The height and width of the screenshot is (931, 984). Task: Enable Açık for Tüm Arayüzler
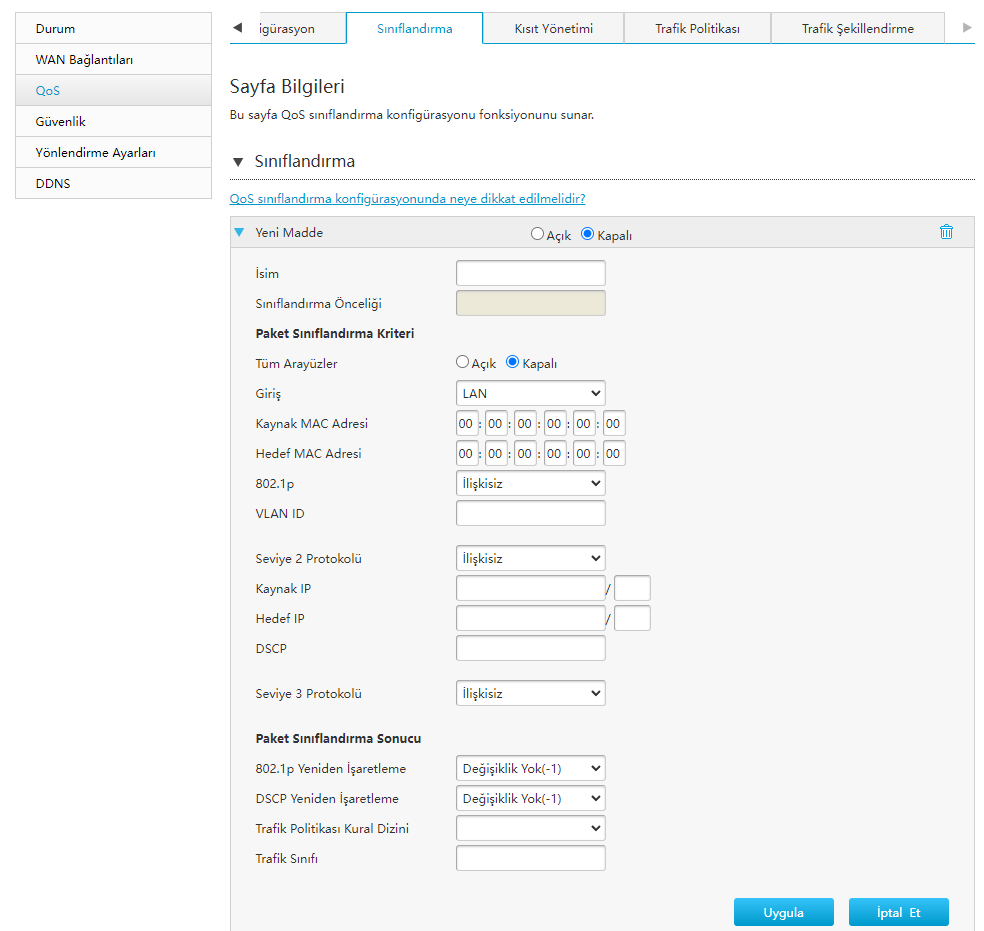(x=462, y=362)
